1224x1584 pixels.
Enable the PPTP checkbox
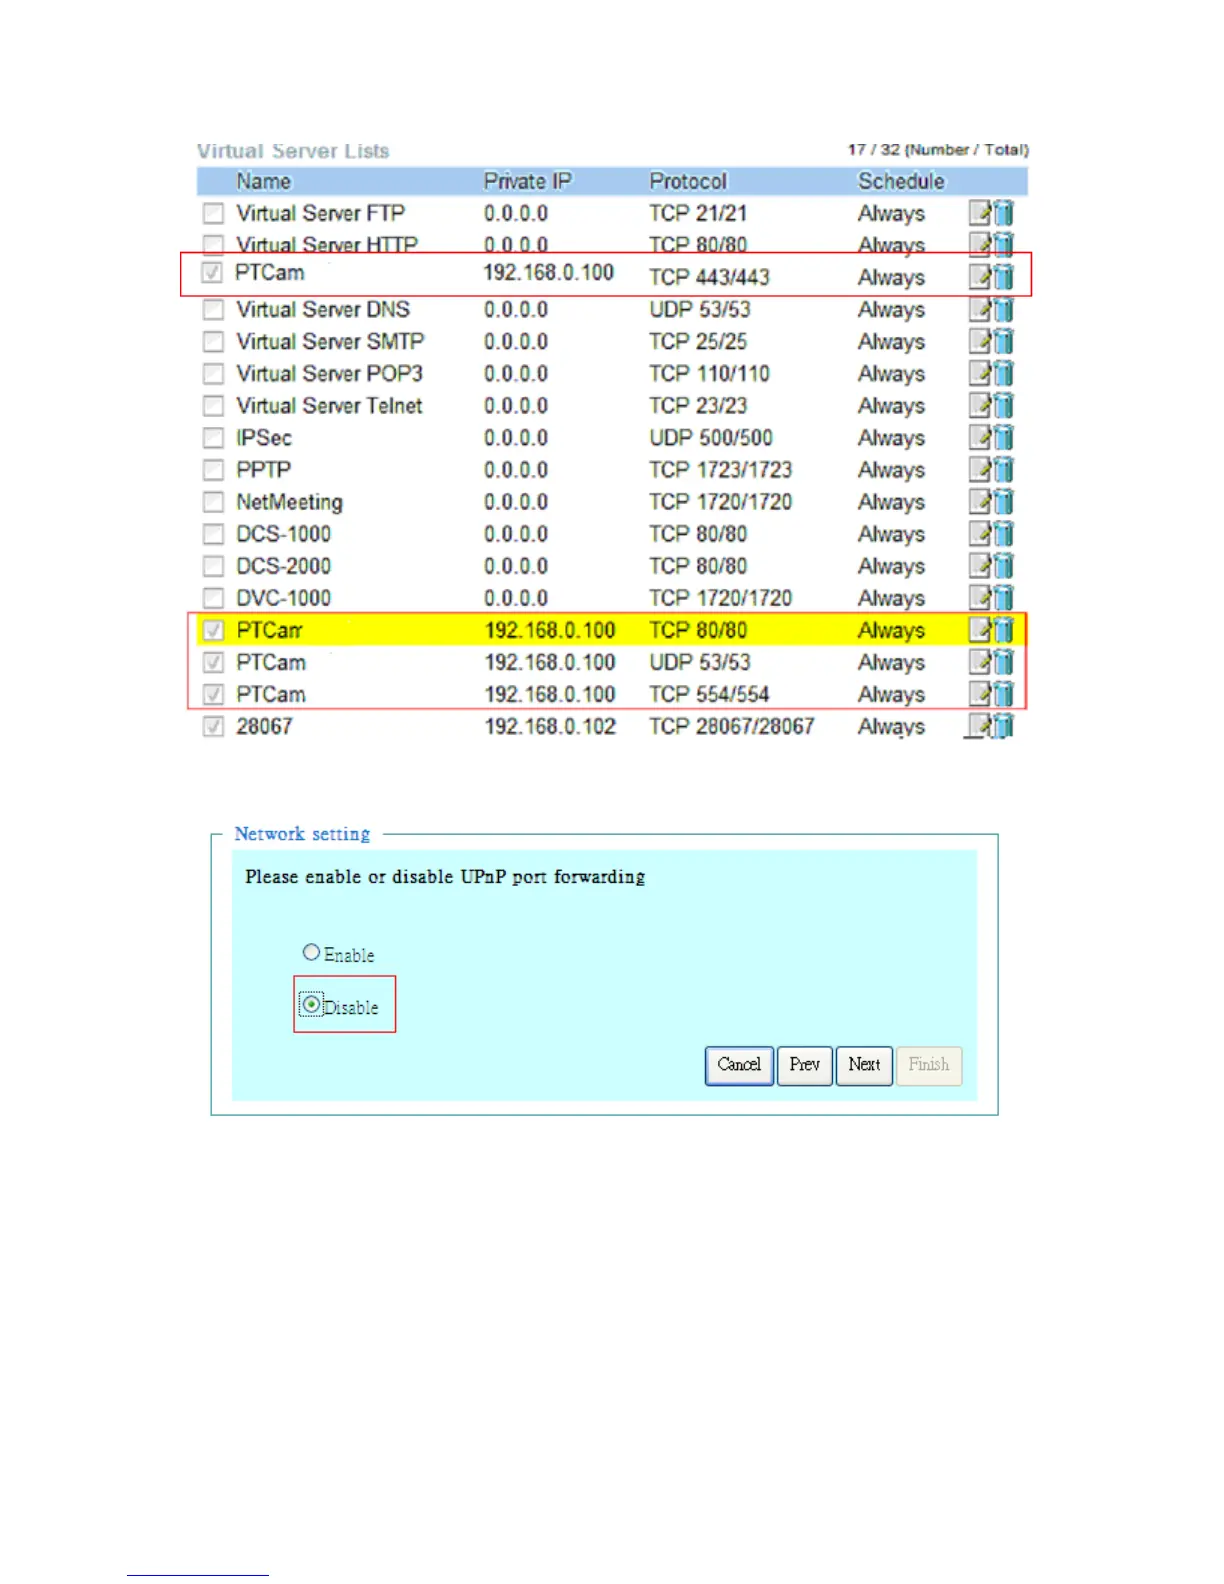point(213,469)
